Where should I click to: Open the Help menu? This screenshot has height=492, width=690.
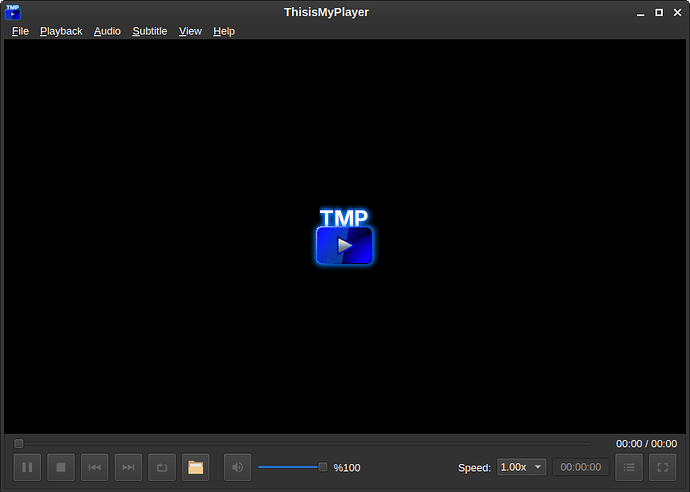(x=224, y=31)
